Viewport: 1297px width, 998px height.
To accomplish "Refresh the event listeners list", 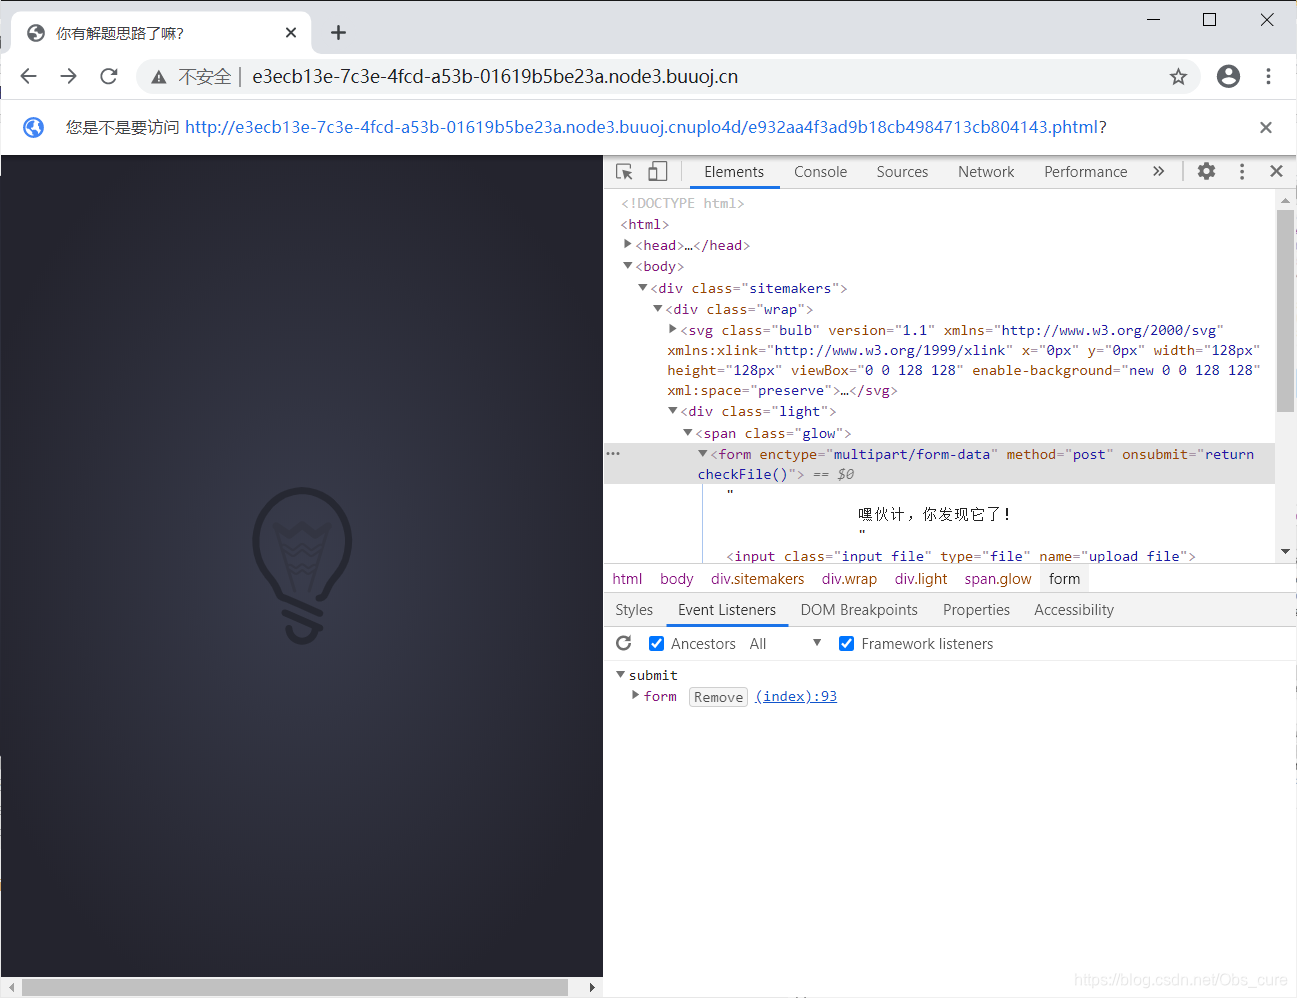I will pyautogui.click(x=624, y=644).
